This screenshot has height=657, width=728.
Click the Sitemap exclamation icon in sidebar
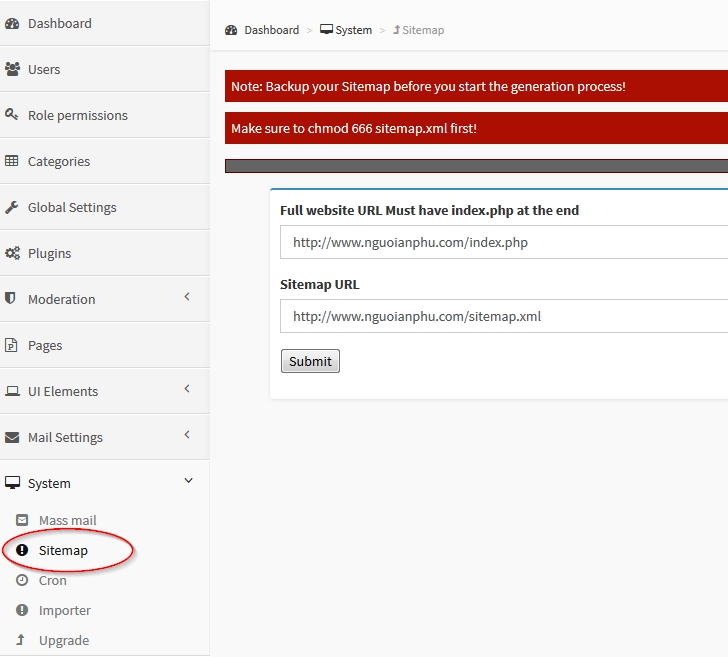(22, 550)
